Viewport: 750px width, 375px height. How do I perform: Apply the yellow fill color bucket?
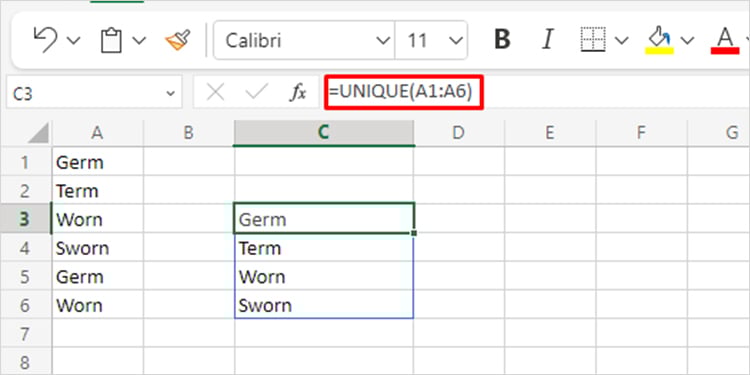point(659,40)
